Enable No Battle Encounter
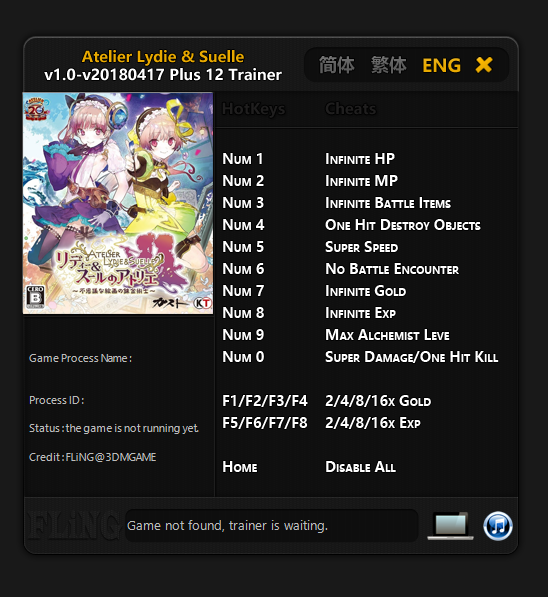 (x=392, y=269)
